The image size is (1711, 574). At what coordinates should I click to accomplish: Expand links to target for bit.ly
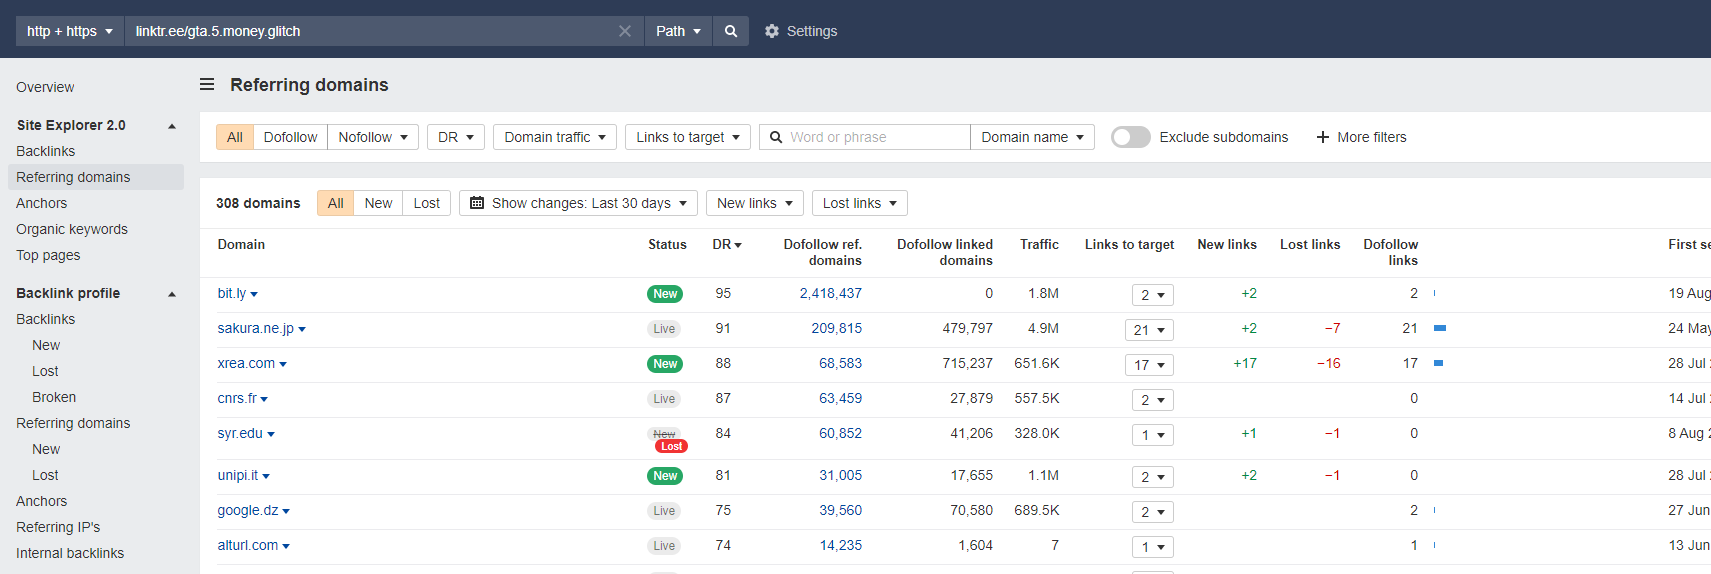coord(1152,295)
